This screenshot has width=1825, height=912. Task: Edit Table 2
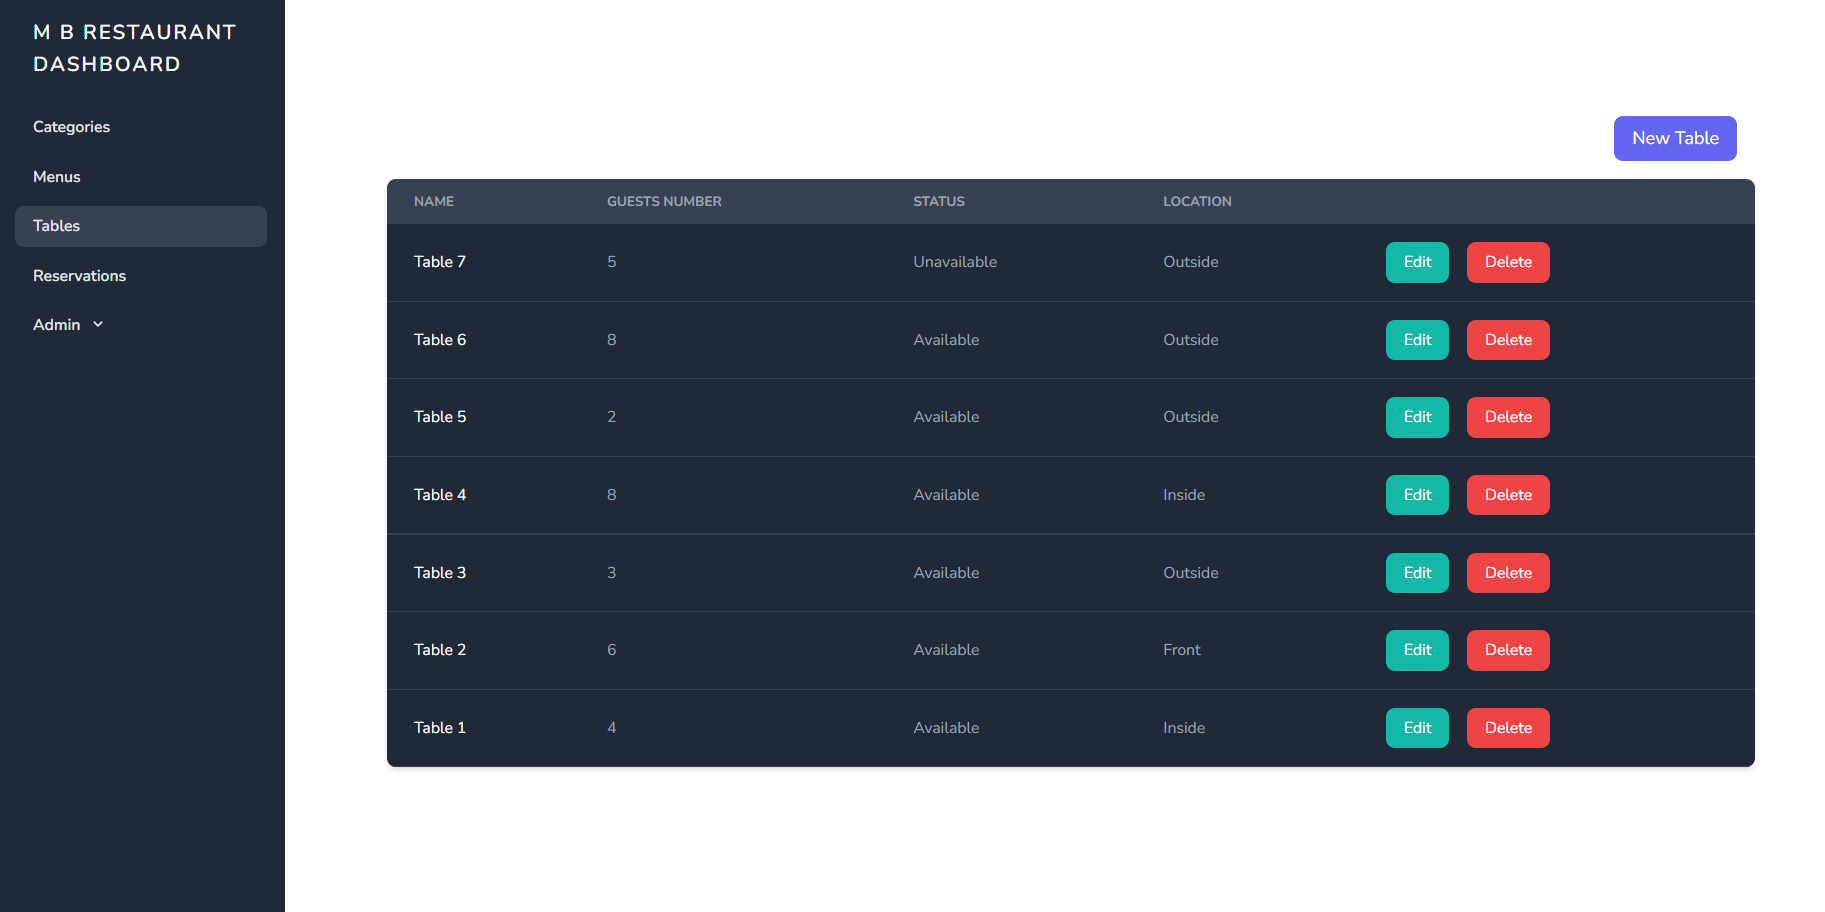(x=1417, y=650)
